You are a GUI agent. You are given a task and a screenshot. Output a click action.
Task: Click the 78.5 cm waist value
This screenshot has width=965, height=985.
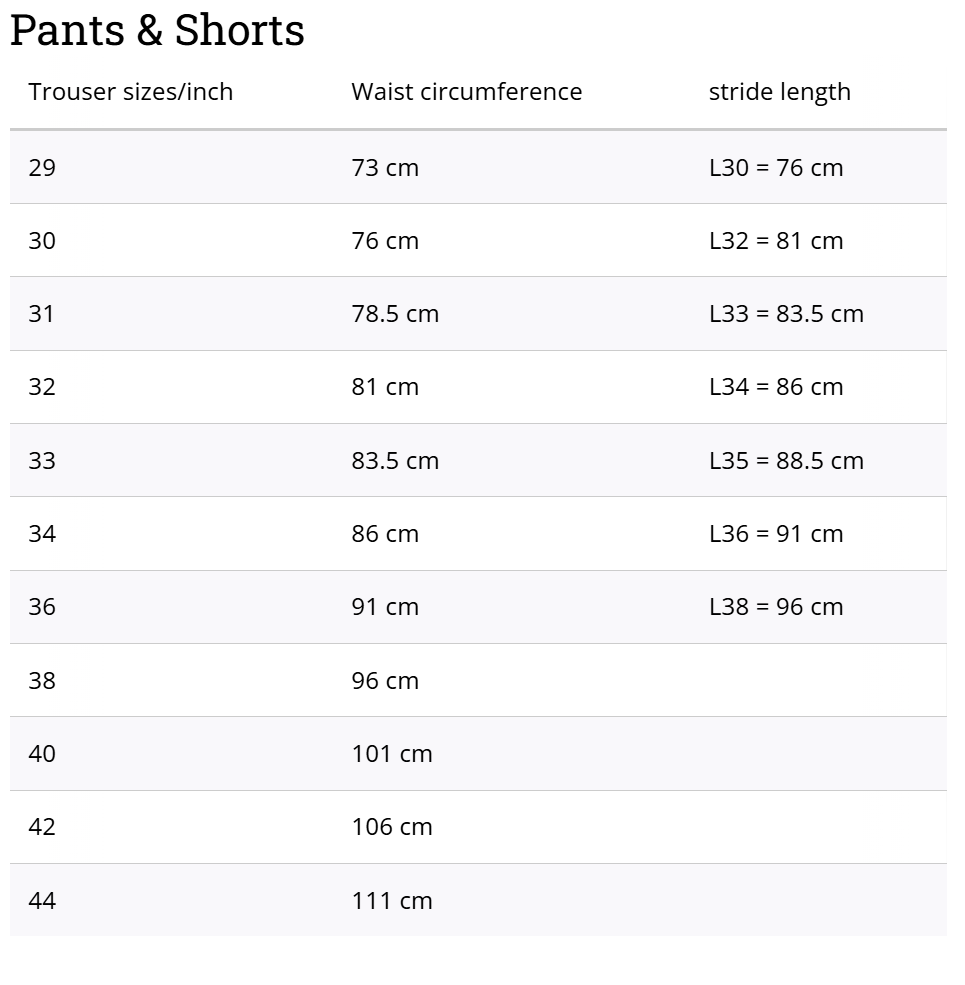click(395, 314)
